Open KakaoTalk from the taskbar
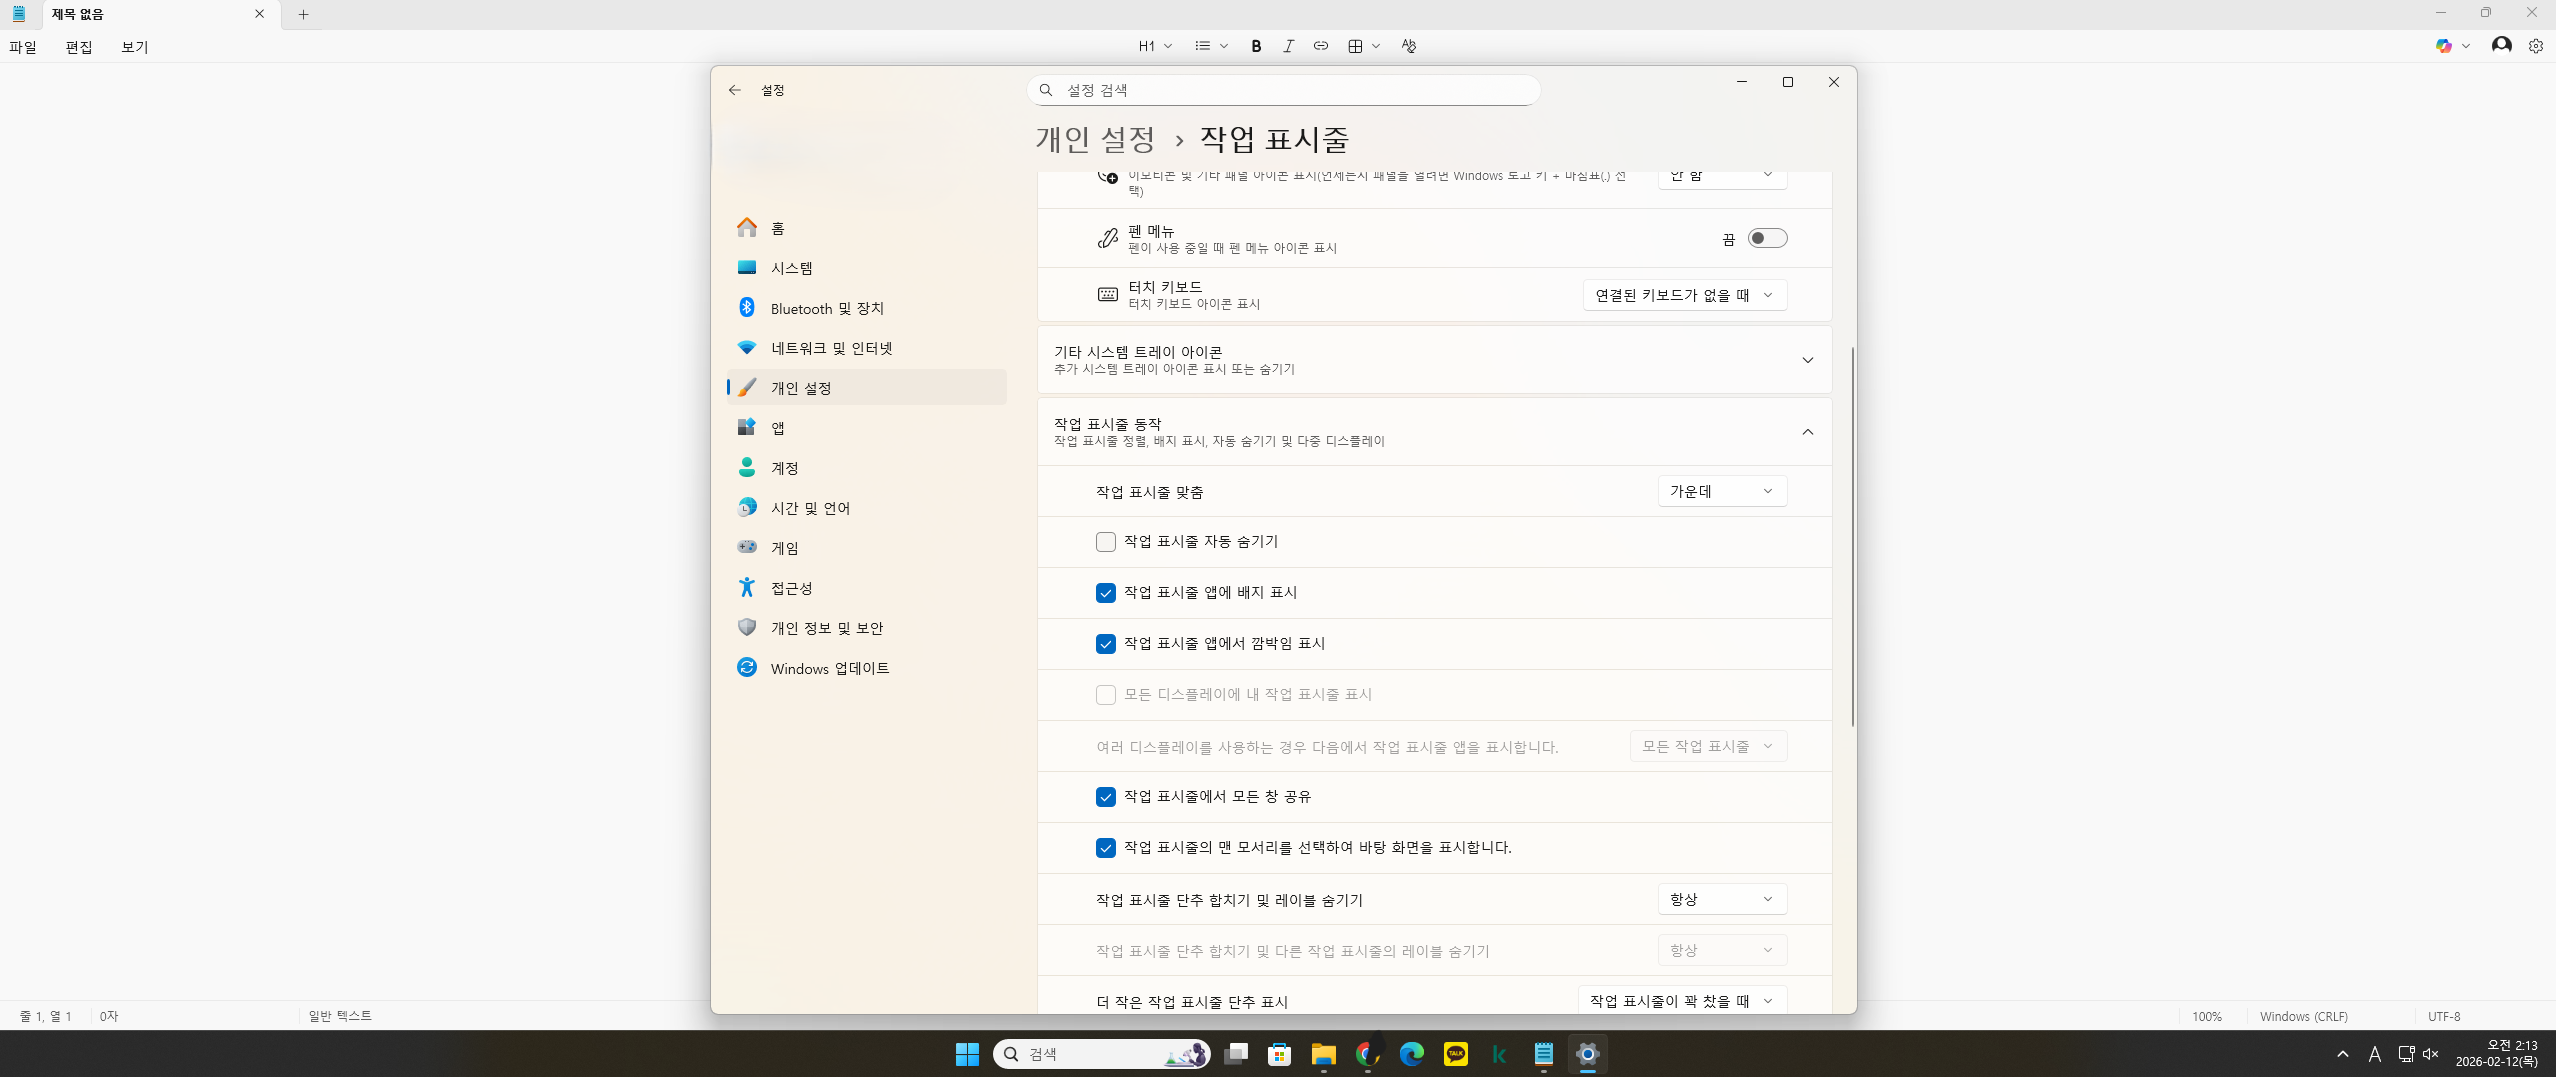Screen dimensions: 2556x1077 click(x=1456, y=1054)
